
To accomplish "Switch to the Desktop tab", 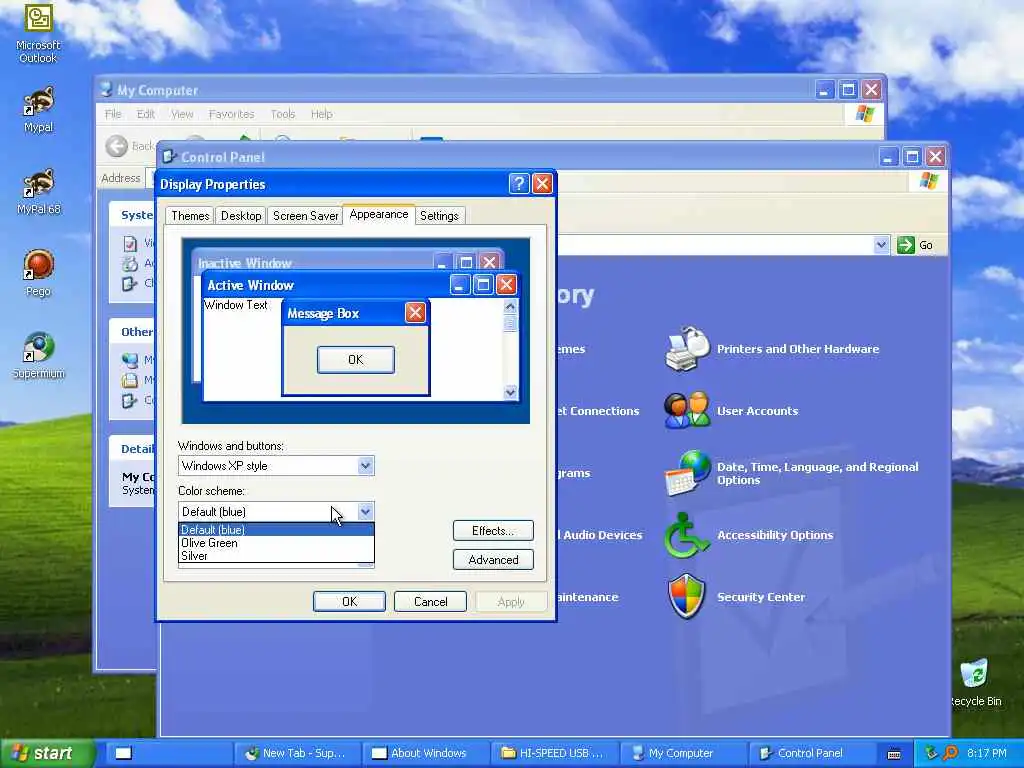I will (x=241, y=216).
